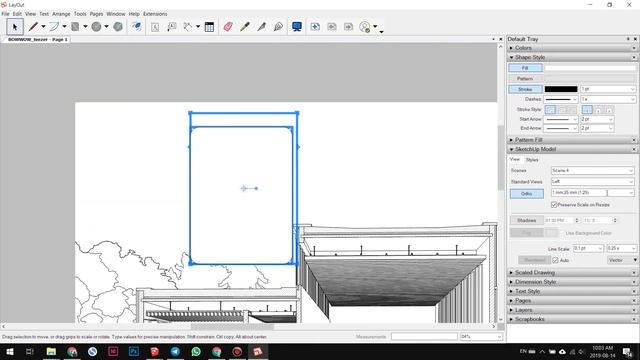Click the white Fill color swatch

pyautogui.click(x=590, y=68)
